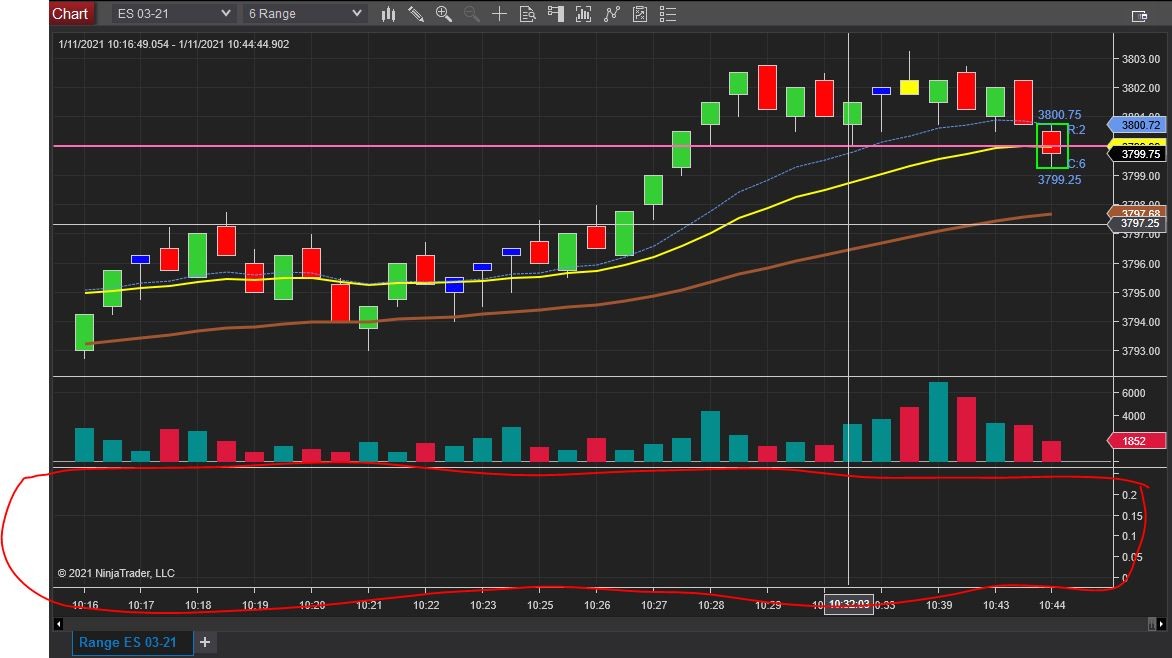Add a new tab with plus button

click(x=205, y=642)
